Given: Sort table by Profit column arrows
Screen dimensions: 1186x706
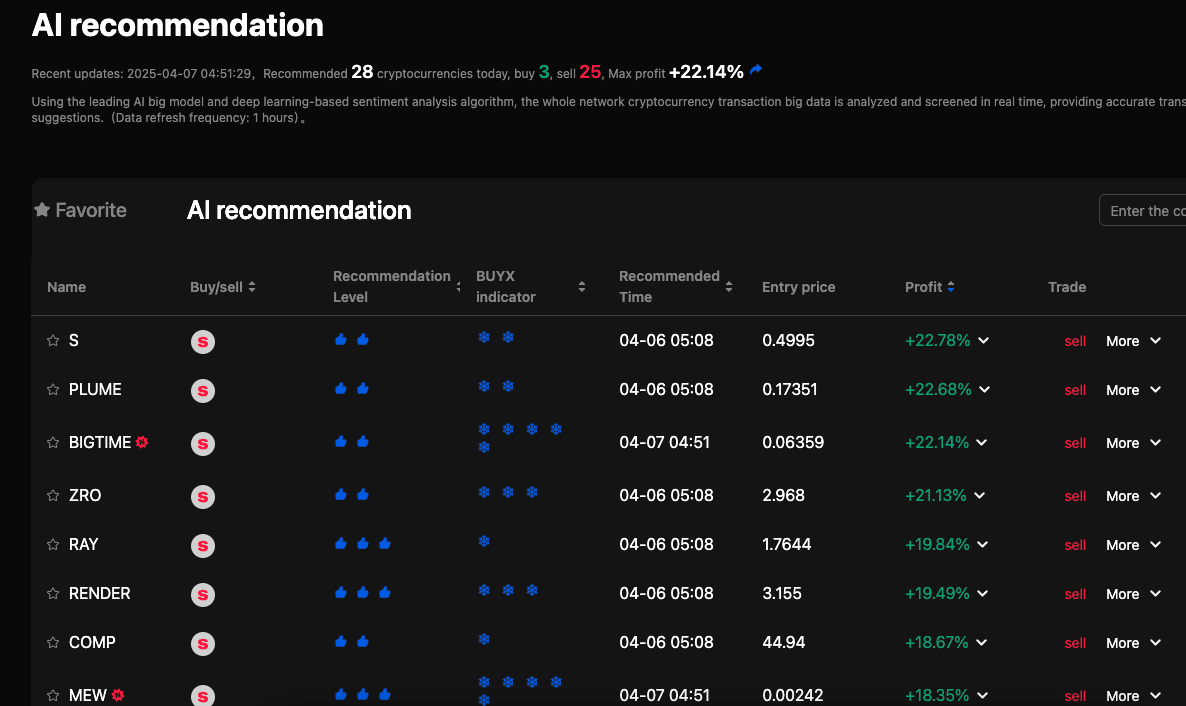Looking at the screenshot, I should pos(951,287).
